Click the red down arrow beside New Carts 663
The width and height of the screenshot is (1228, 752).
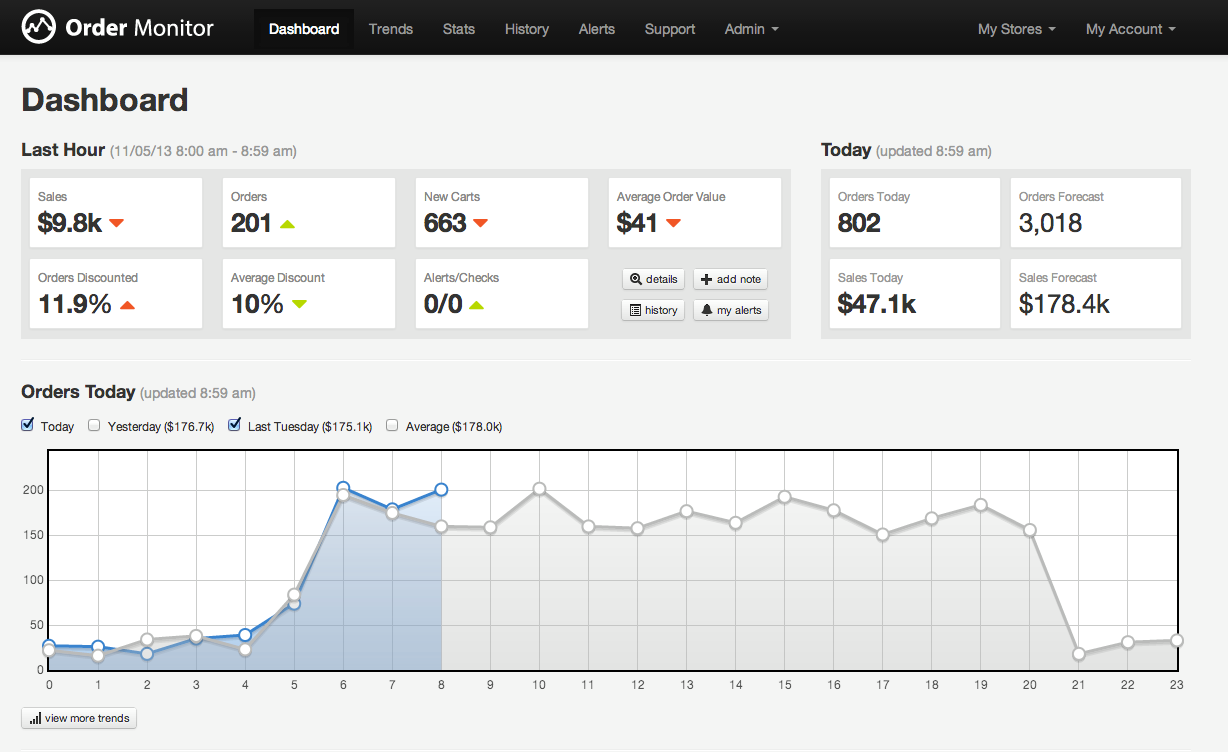(480, 223)
